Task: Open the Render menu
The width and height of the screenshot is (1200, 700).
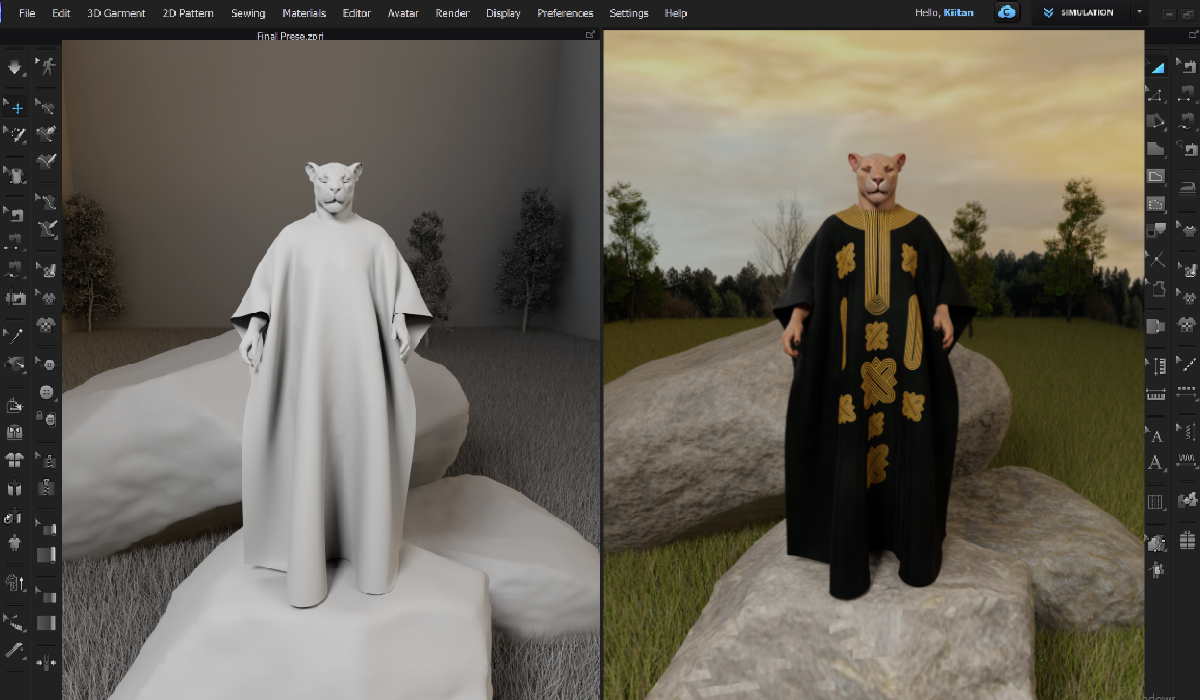Action: (452, 13)
